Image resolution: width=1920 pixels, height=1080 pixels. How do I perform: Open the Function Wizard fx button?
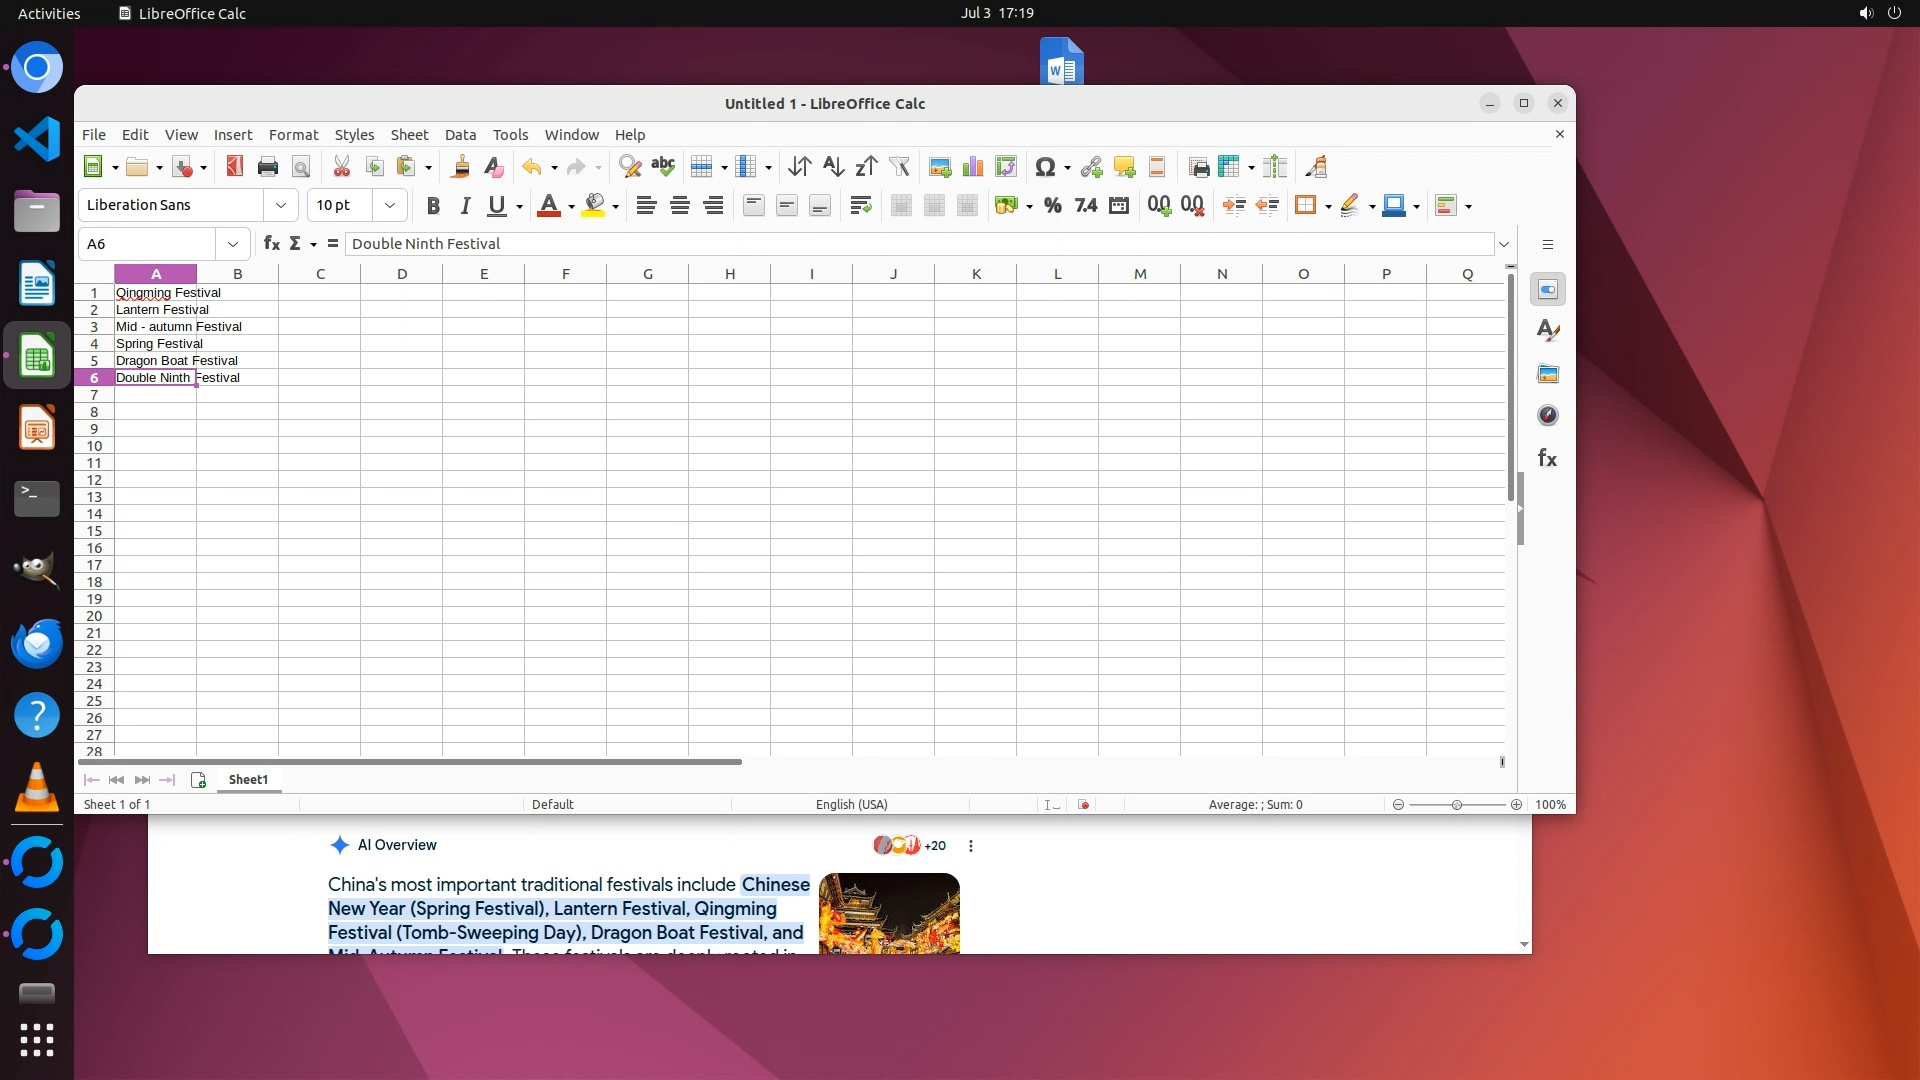click(271, 243)
